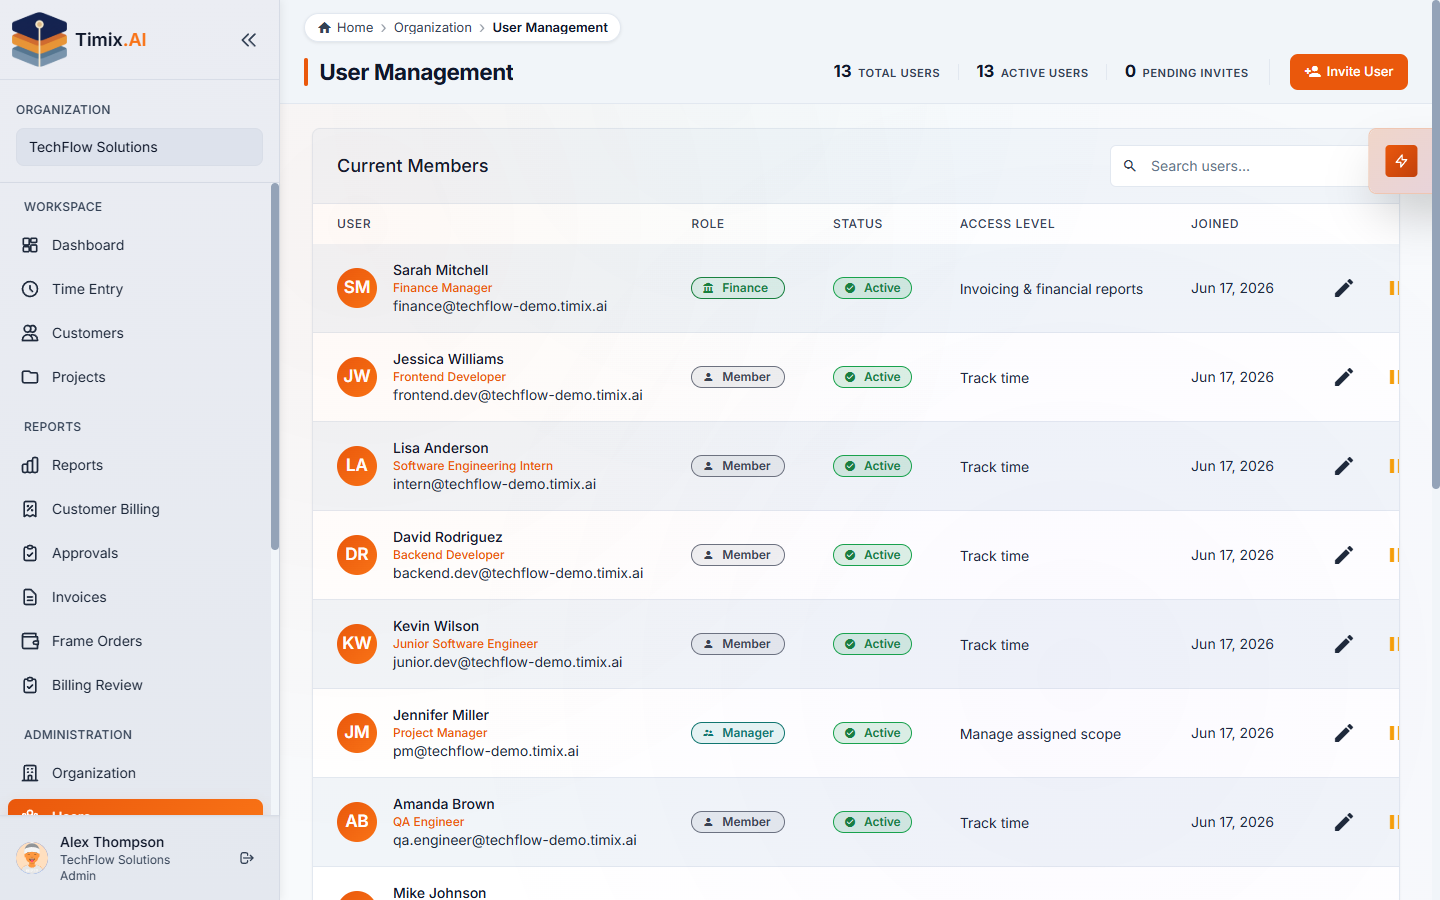Click David Rodriguez's name
This screenshot has width=1440, height=900.
click(448, 537)
